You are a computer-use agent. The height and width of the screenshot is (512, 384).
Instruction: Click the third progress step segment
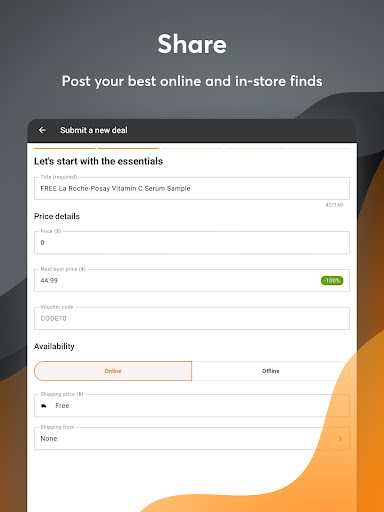tap(192, 148)
